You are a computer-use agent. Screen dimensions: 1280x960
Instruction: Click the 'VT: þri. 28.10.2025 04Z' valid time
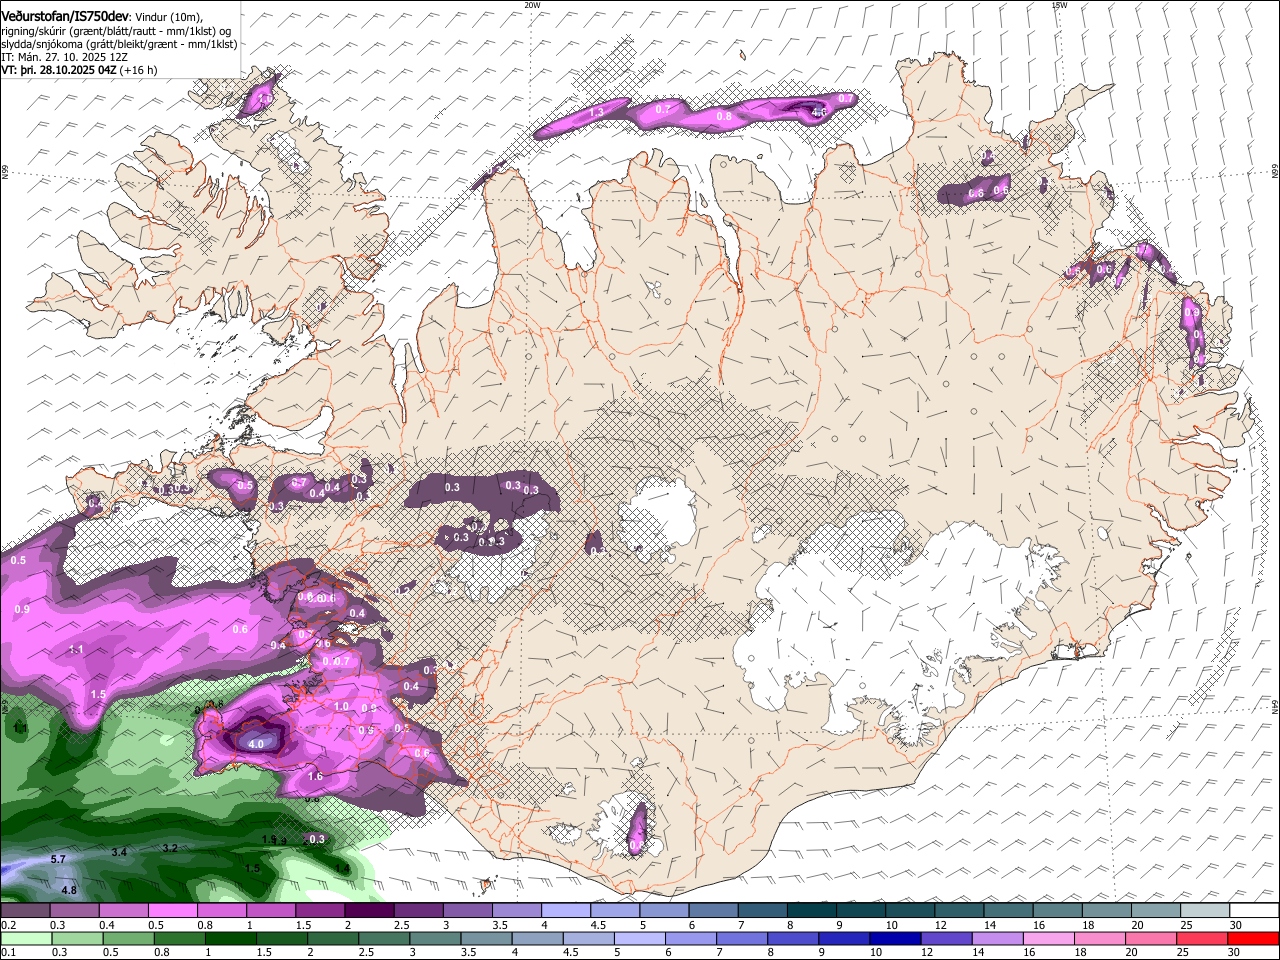point(59,70)
